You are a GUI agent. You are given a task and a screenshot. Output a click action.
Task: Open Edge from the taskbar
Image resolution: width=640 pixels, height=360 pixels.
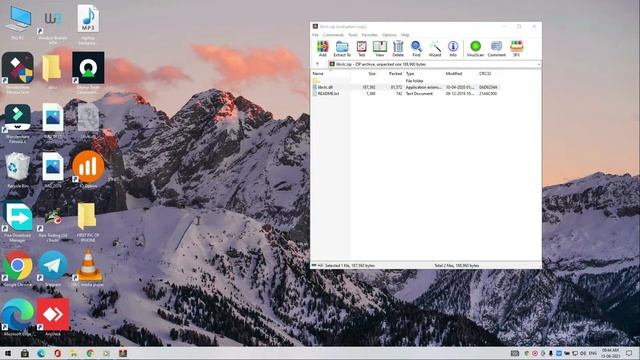point(41,353)
